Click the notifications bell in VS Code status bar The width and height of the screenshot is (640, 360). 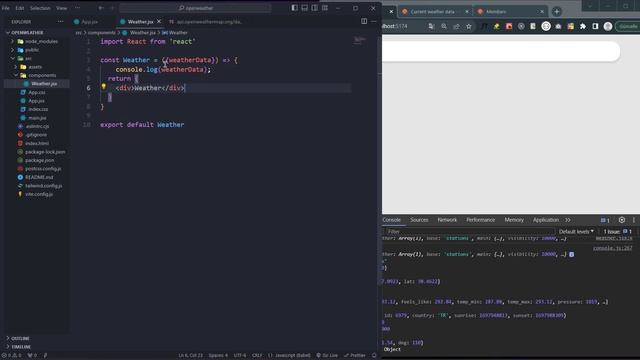(x=374, y=356)
